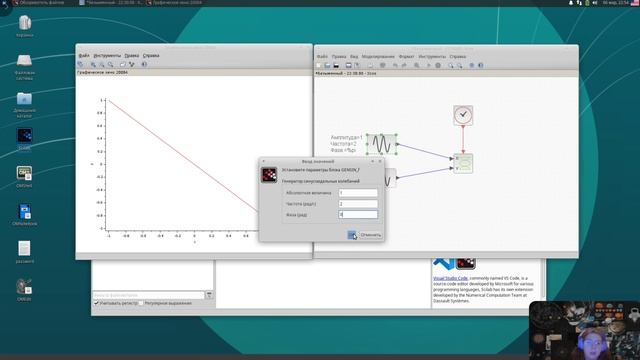Switch to Графическое окно in top taskbar

tap(174, 3)
